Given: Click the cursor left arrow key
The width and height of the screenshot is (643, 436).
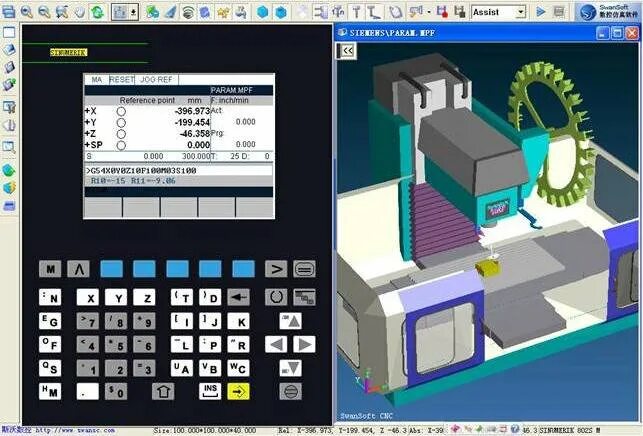Looking at the screenshot, I should pos(276,345).
